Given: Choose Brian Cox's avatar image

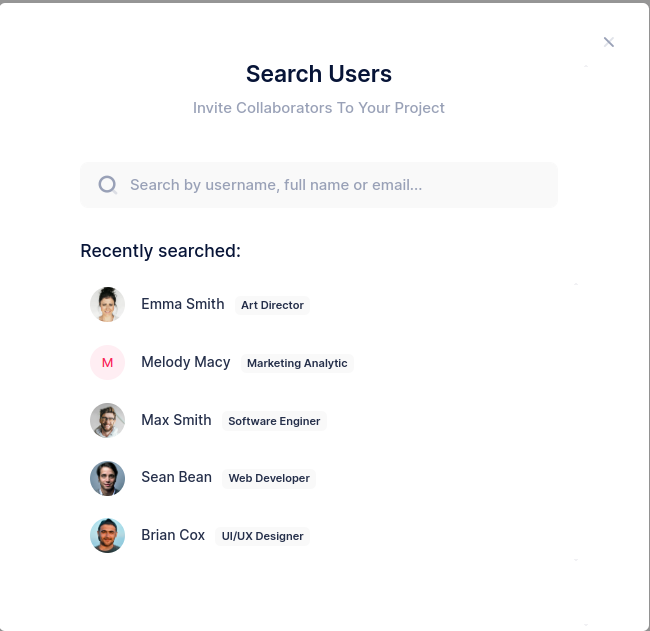Looking at the screenshot, I should pyautogui.click(x=107, y=536).
